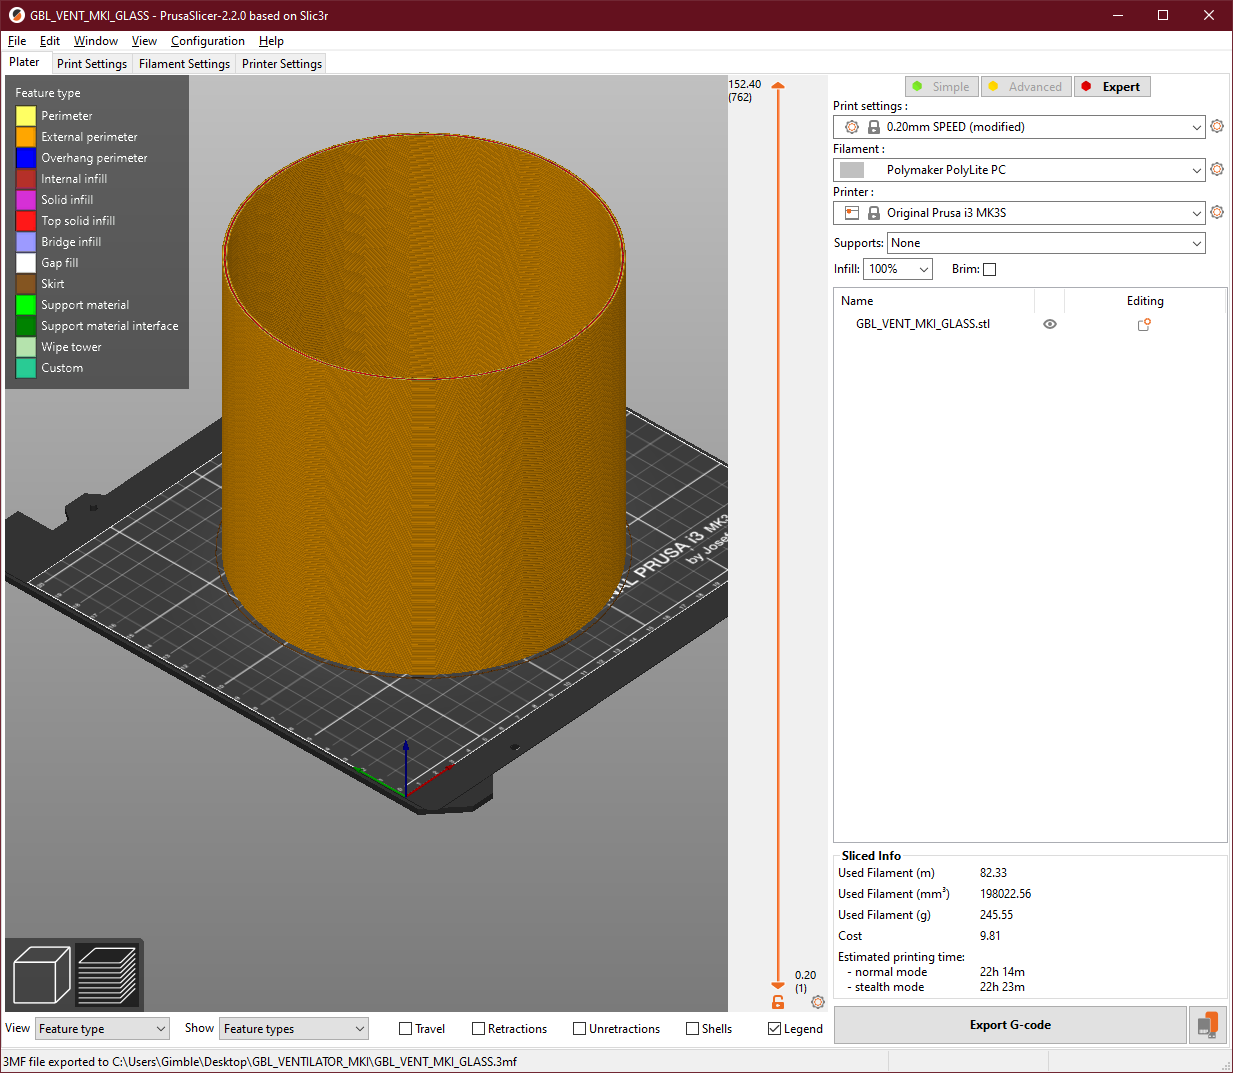The width and height of the screenshot is (1233, 1073).
Task: Open the Help menu
Action: coord(271,41)
